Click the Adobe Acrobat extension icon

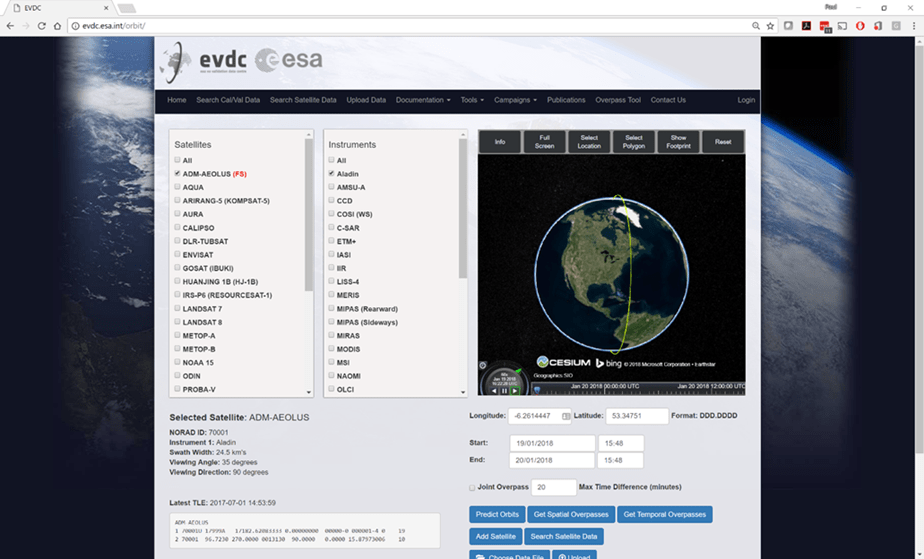pyautogui.click(x=806, y=26)
